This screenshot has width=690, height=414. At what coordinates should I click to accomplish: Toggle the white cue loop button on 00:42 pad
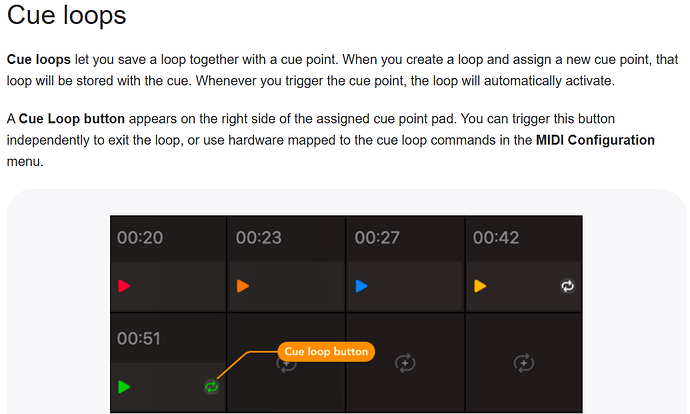pos(567,286)
